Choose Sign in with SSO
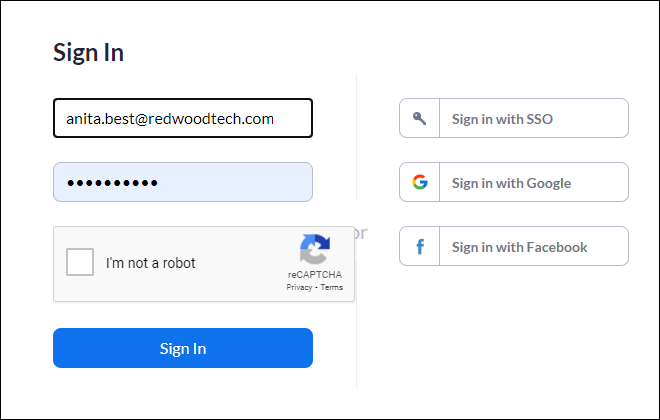 [514, 118]
